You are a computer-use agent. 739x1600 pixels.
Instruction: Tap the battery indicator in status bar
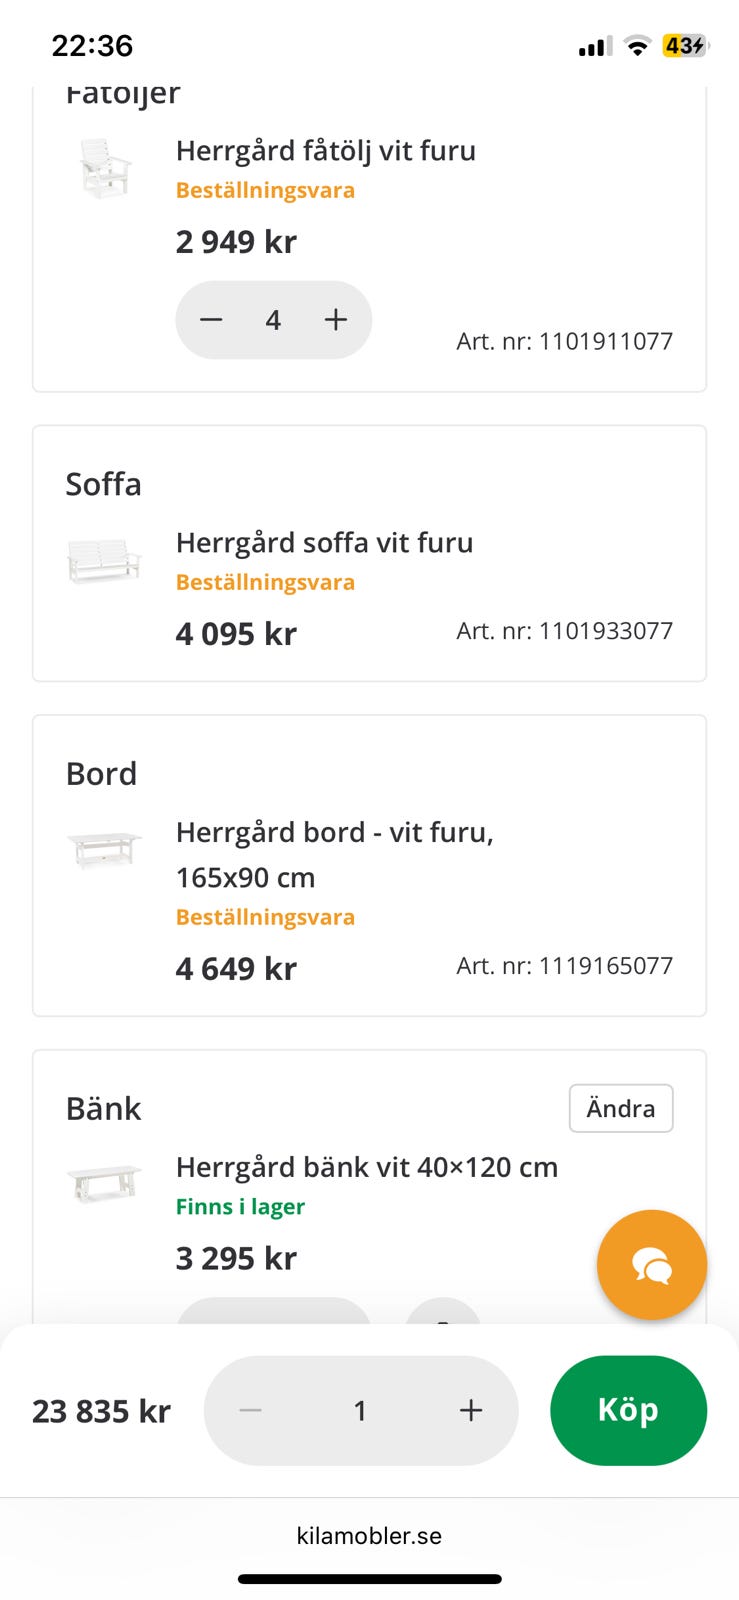coord(684,45)
